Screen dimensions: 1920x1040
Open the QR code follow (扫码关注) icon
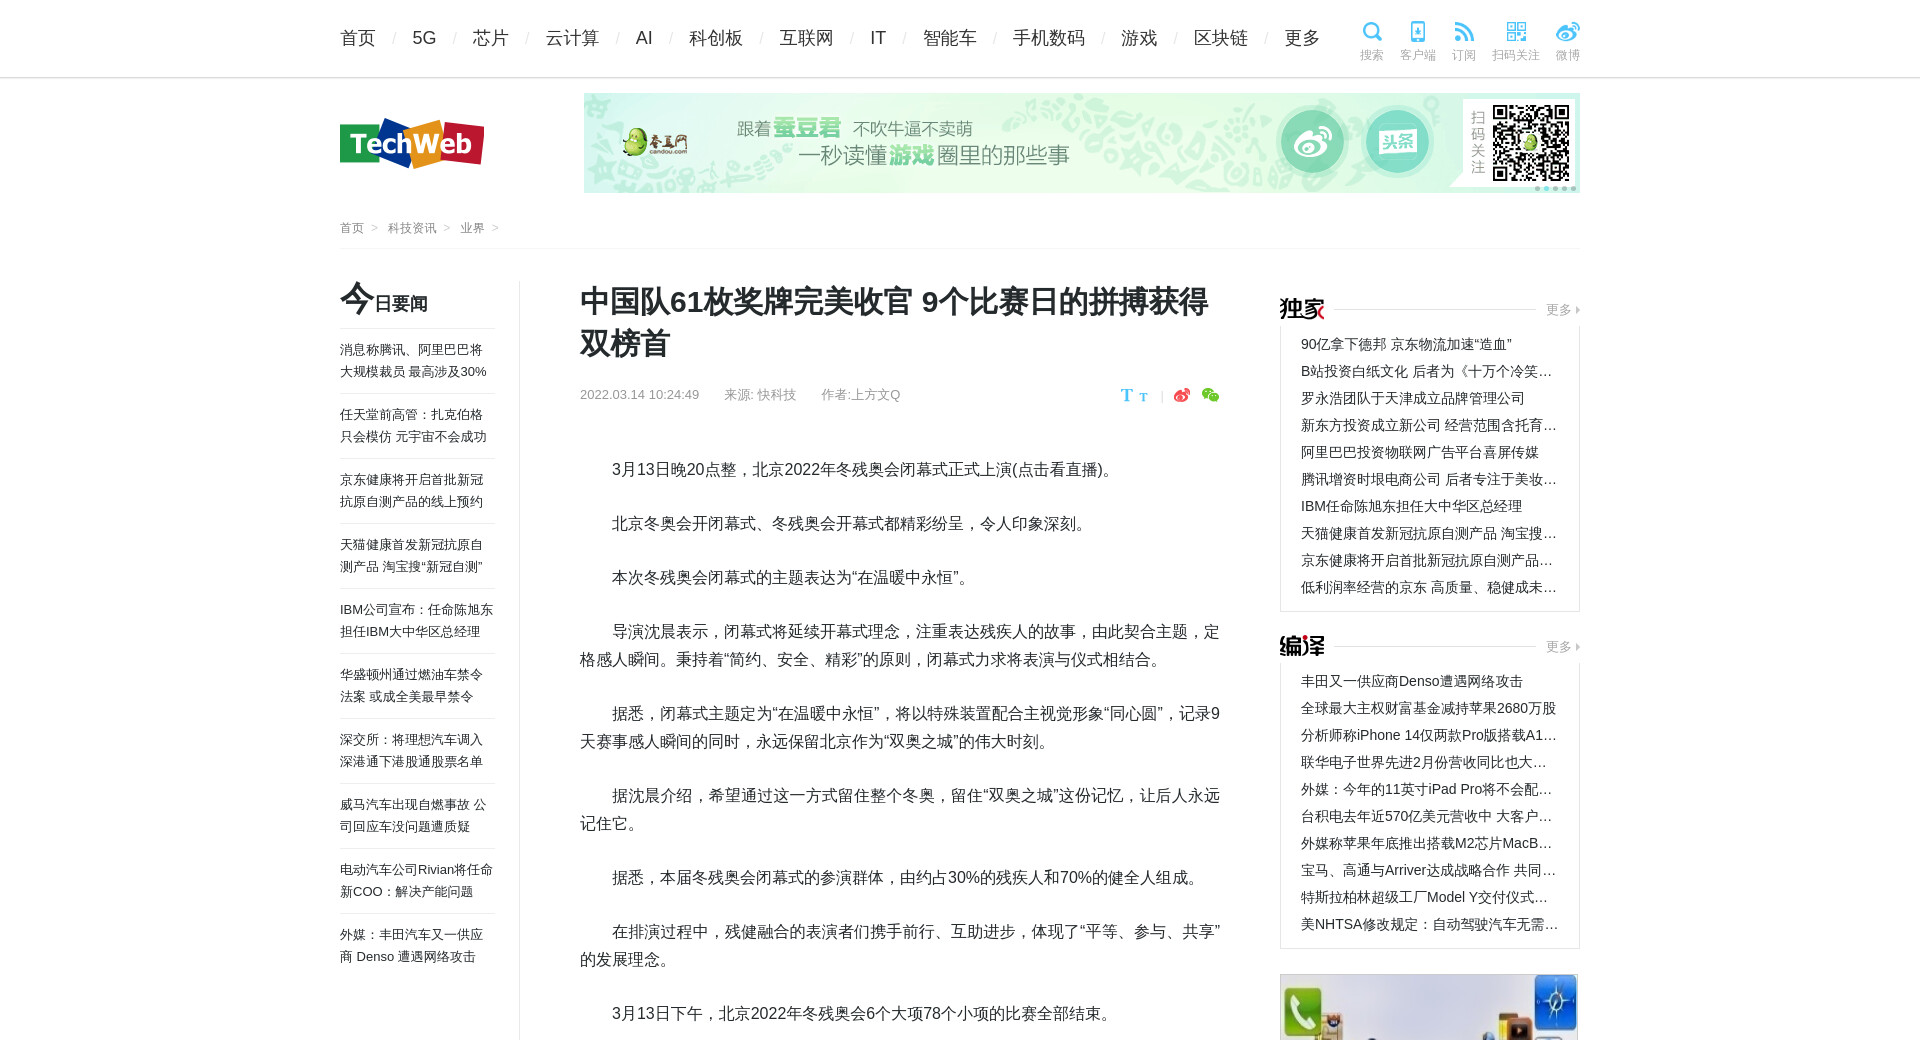(1516, 32)
